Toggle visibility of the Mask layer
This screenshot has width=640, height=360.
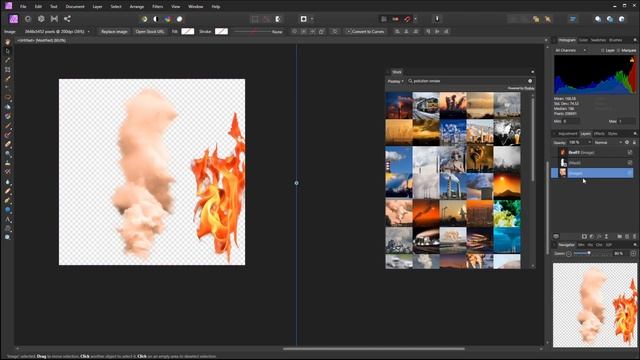(x=629, y=163)
